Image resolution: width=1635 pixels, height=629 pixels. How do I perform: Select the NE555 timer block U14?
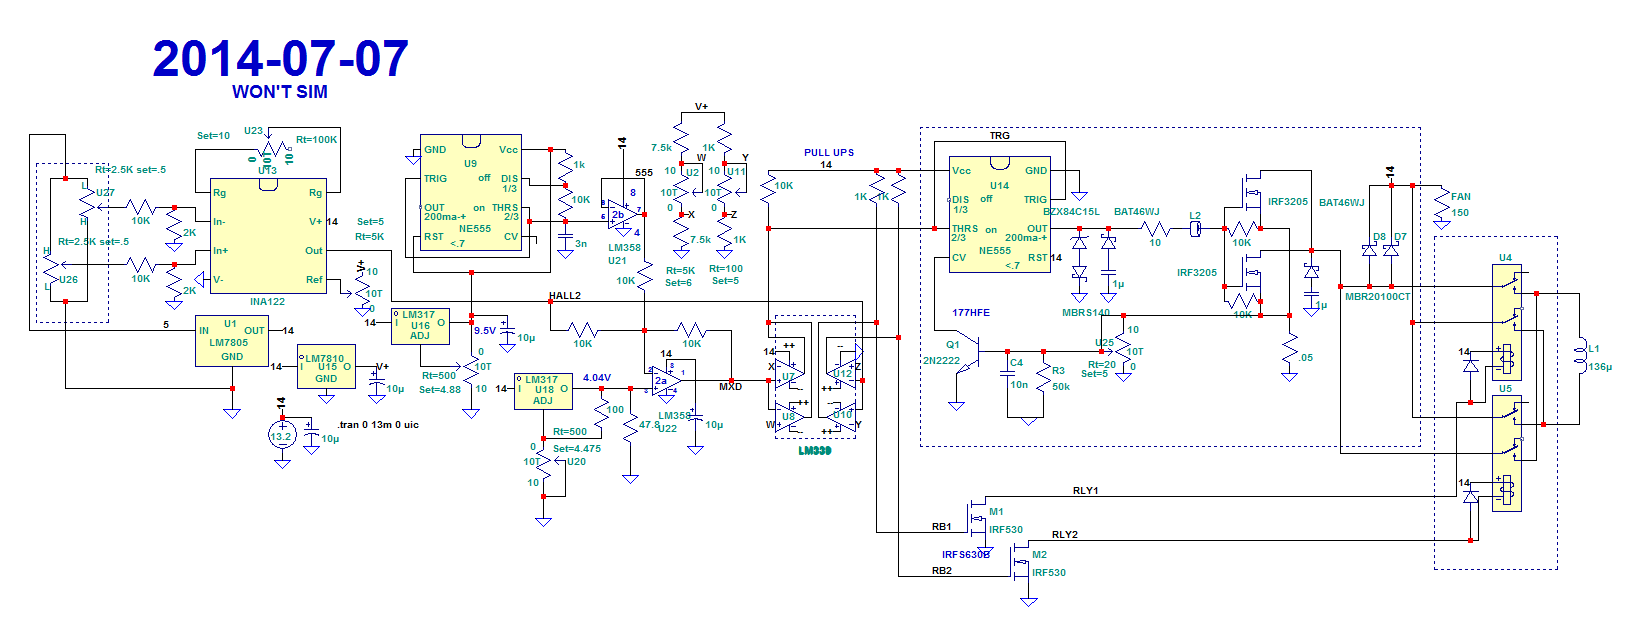tap(1000, 213)
